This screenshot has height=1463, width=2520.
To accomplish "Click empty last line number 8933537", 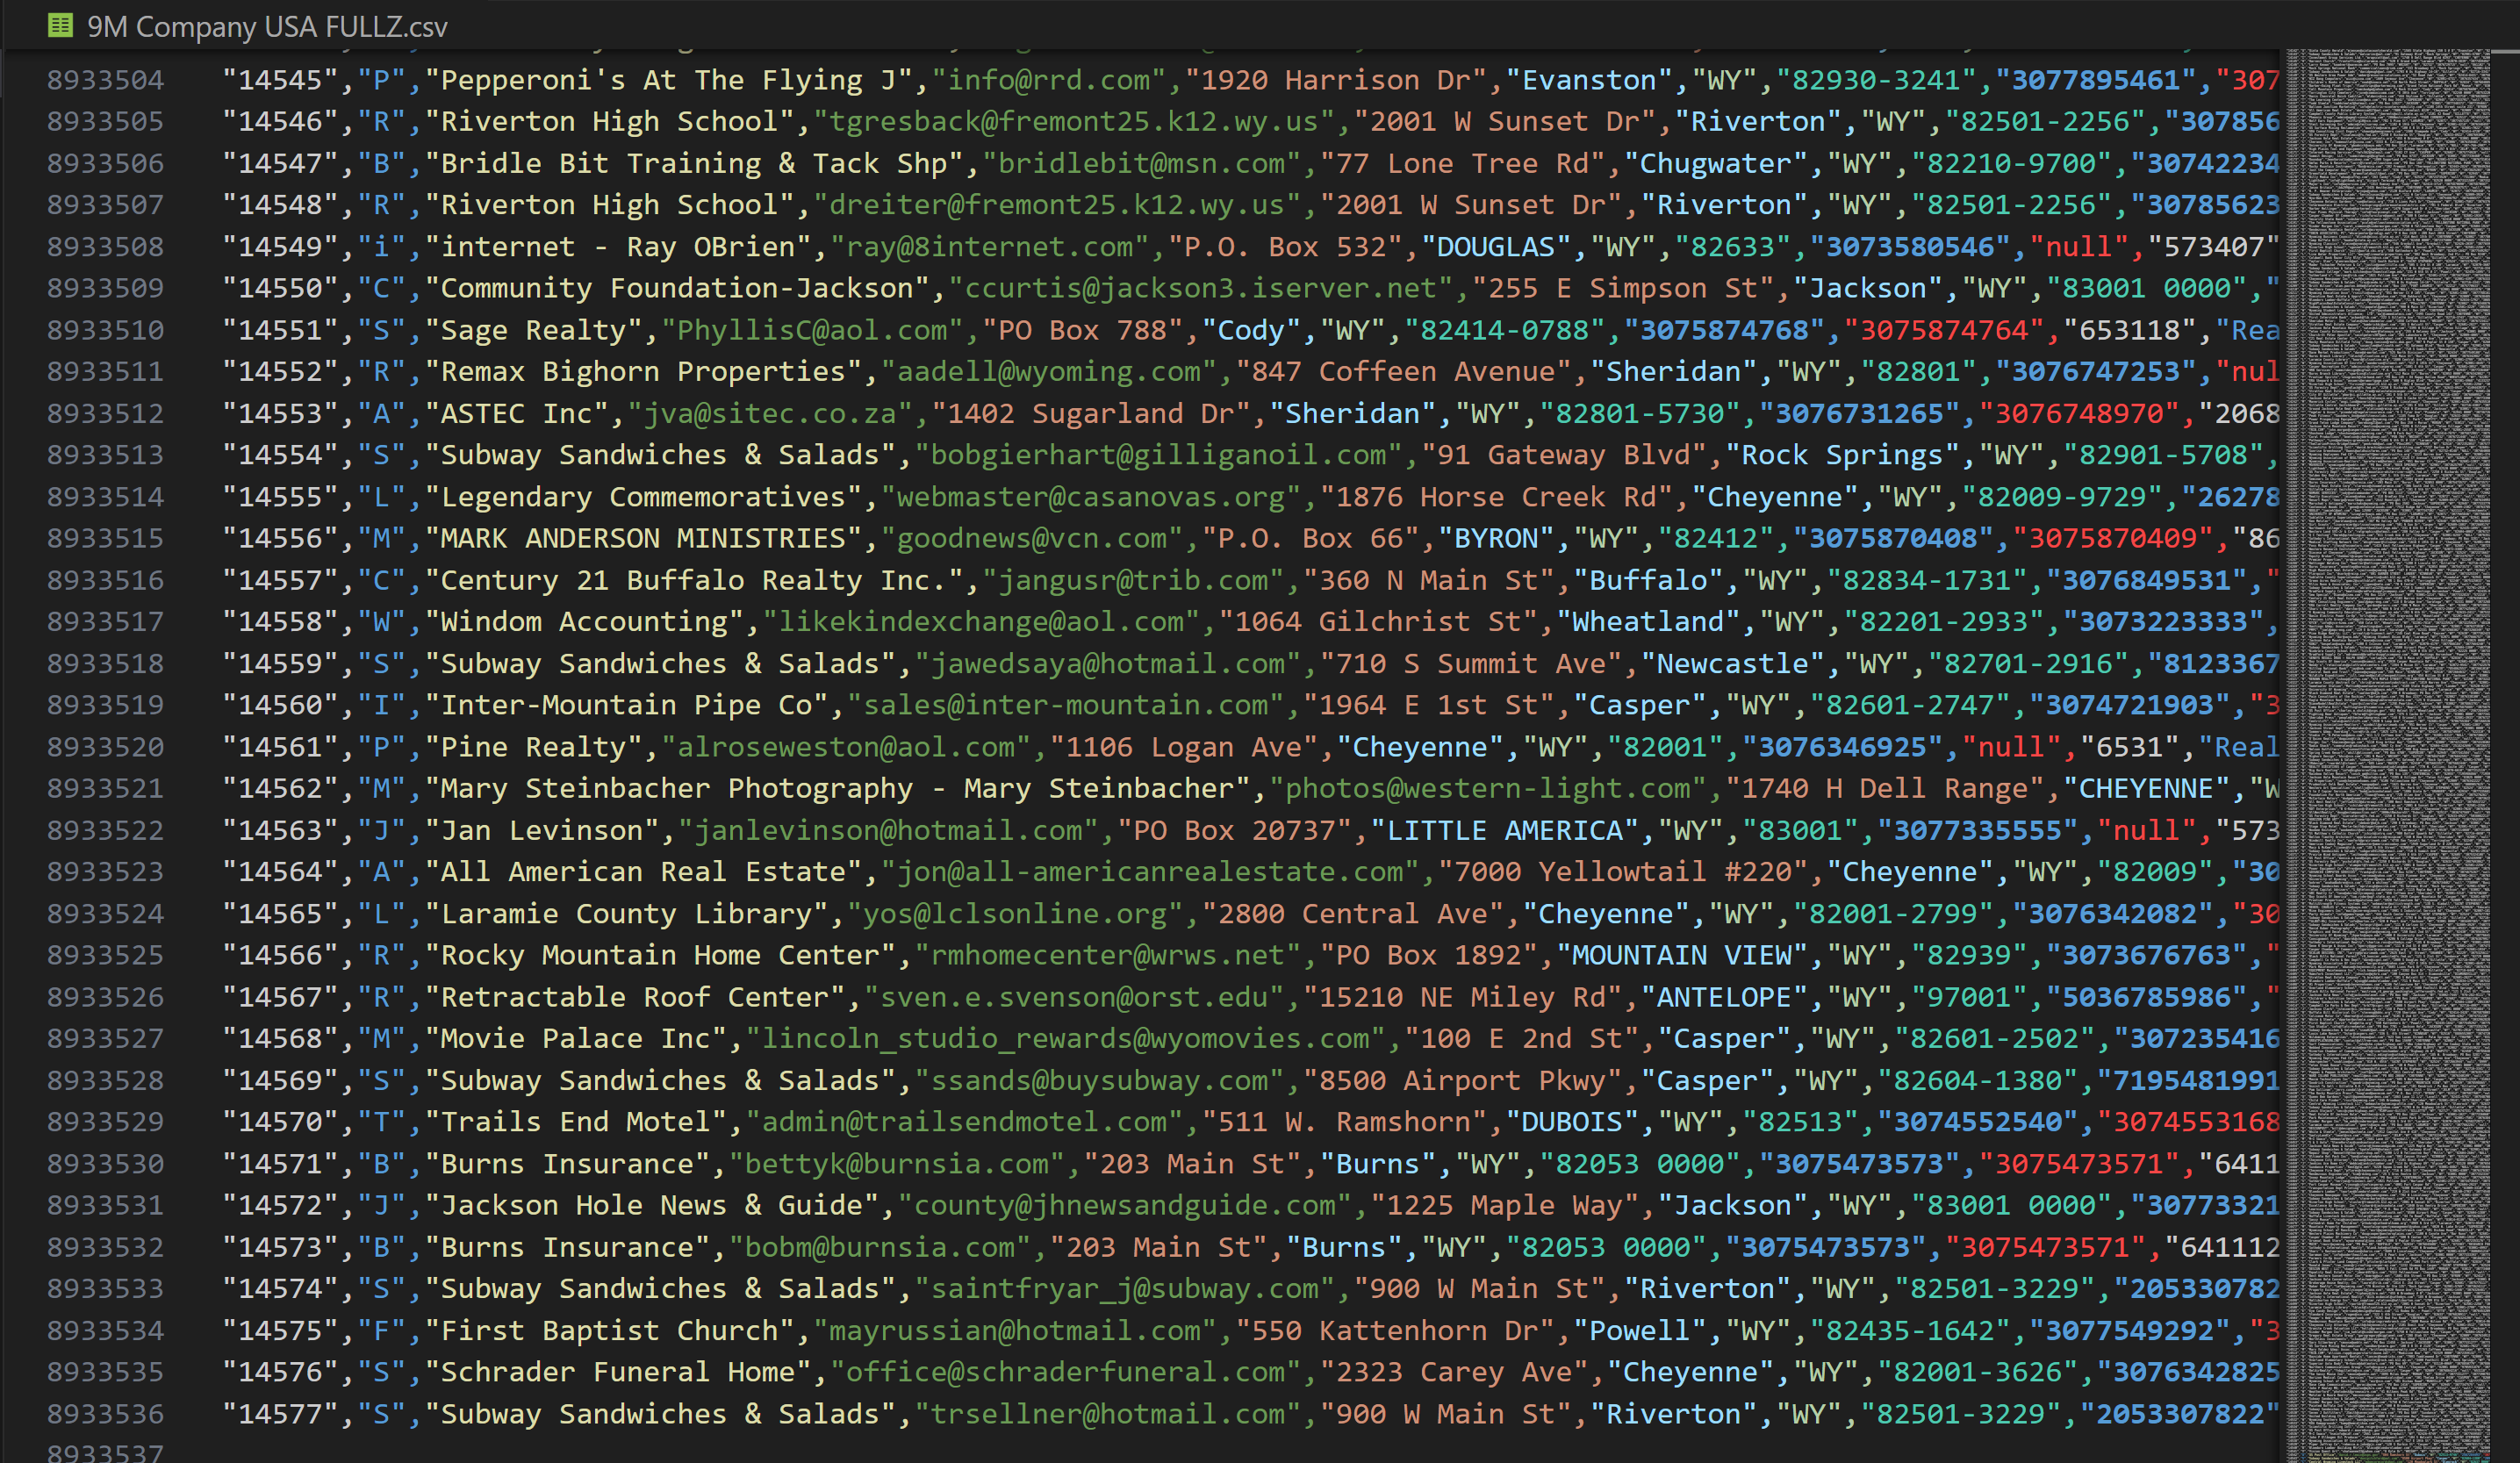I will pyautogui.click(x=105, y=1452).
